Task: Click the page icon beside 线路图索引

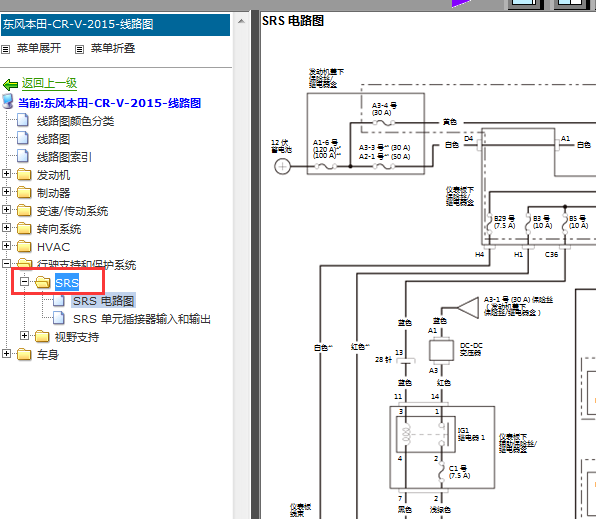Action: coord(23,156)
